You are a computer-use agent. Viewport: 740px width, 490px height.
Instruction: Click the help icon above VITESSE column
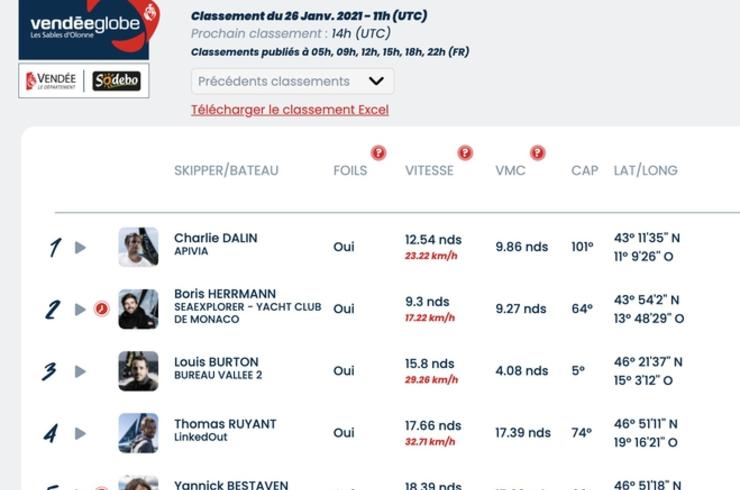click(465, 153)
